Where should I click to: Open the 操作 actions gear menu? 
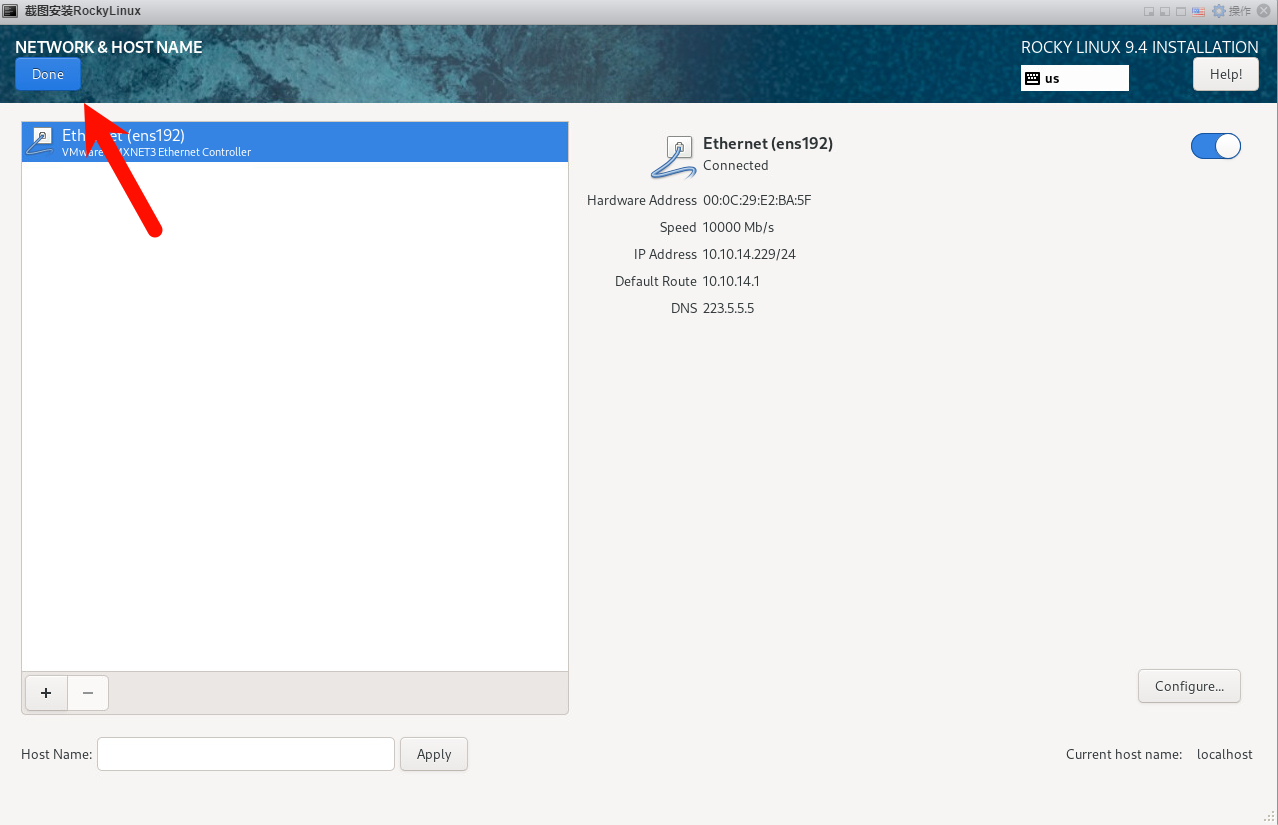(x=1230, y=11)
